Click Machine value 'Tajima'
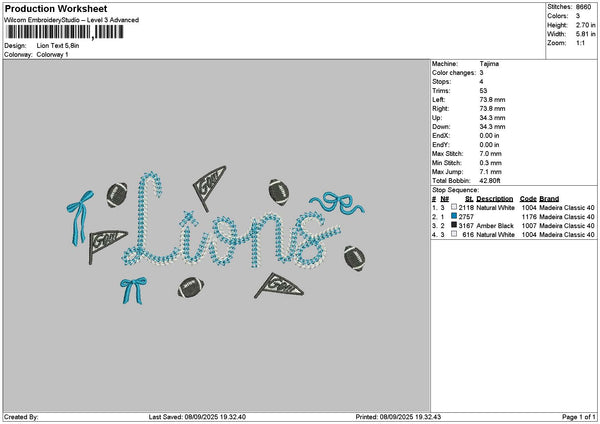The height and width of the screenshot is (424, 600). 489,64
